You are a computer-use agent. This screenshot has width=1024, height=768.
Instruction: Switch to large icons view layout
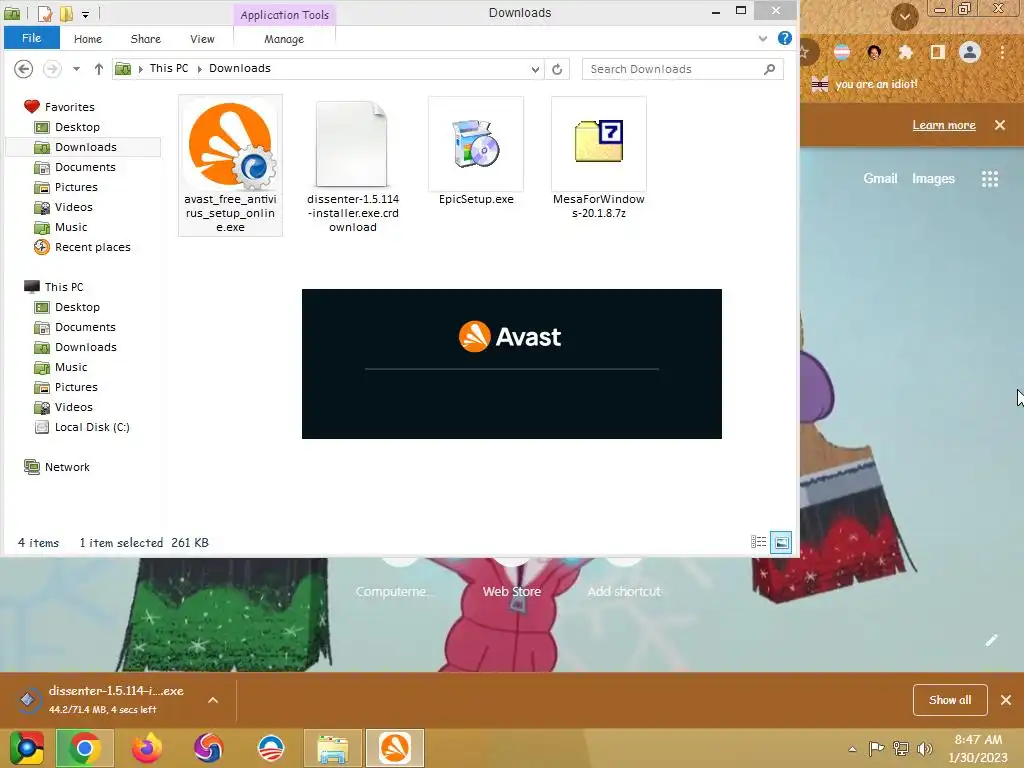[x=781, y=542]
